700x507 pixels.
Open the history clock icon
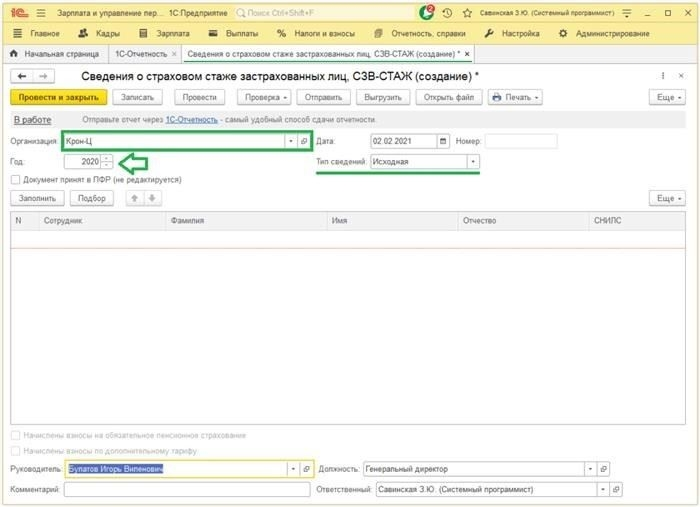(447, 13)
